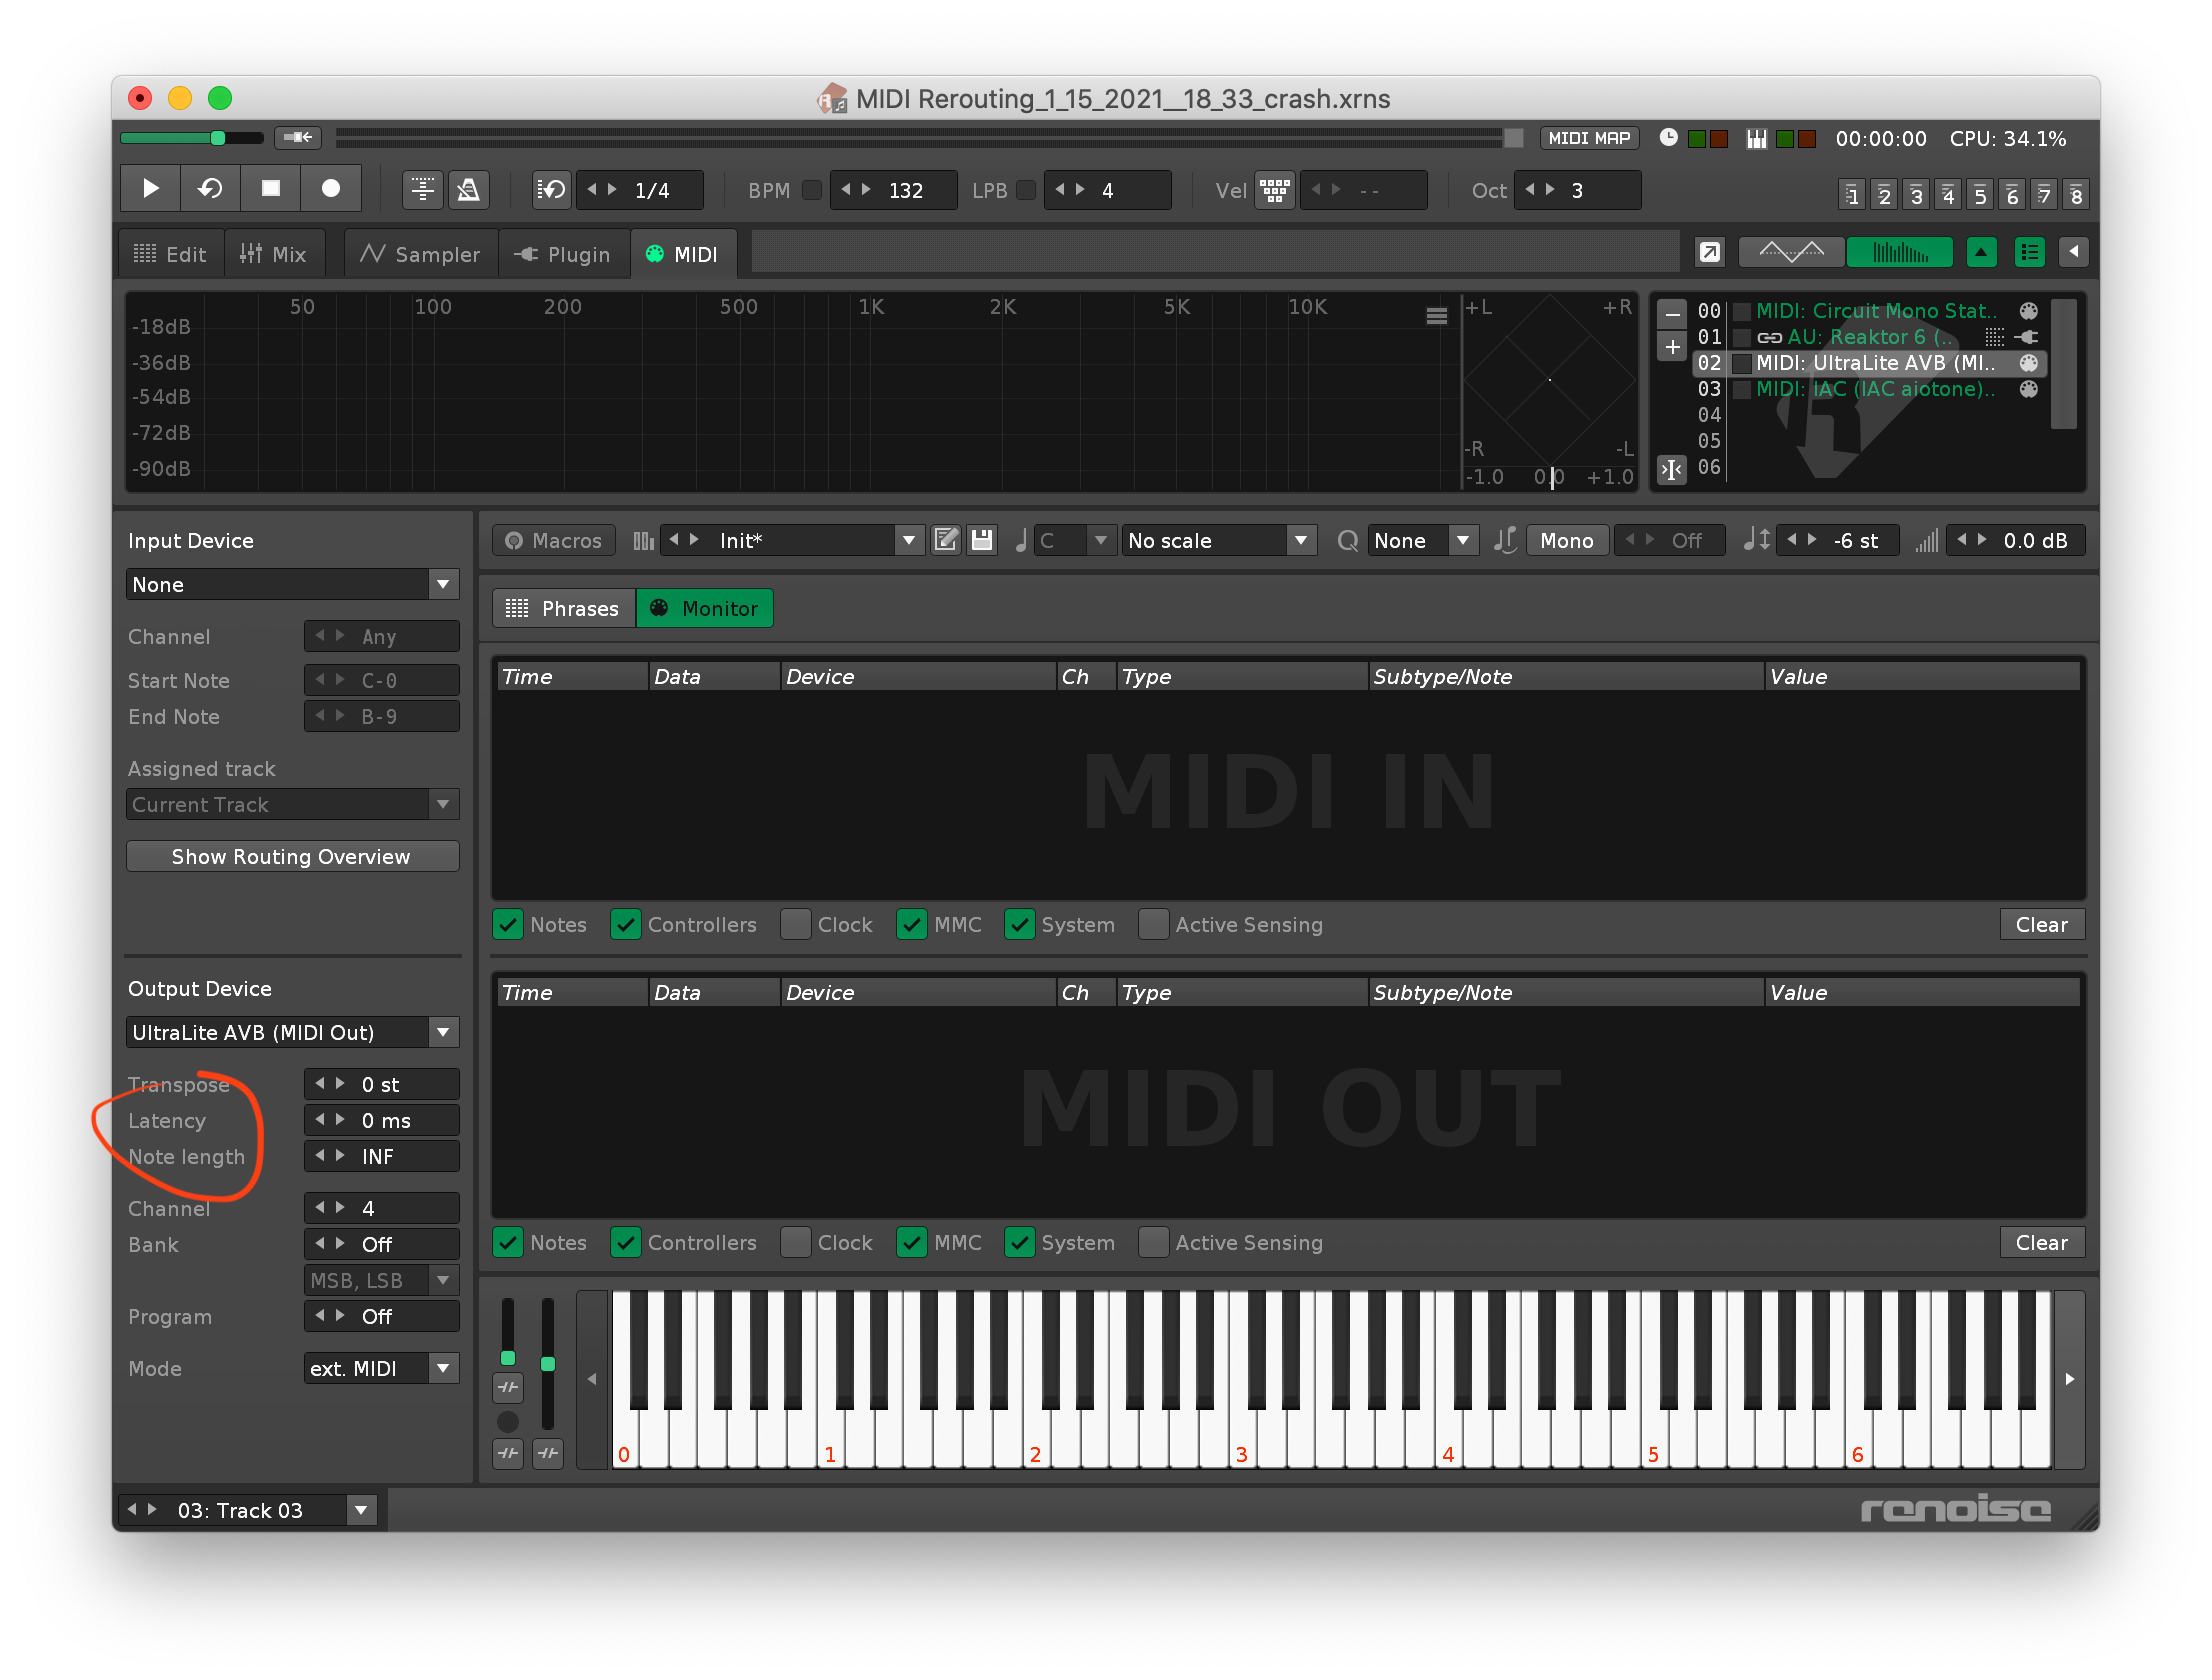The height and width of the screenshot is (1680, 2212).
Task: Toggle pattern loop button in transport
Action: pos(210,189)
